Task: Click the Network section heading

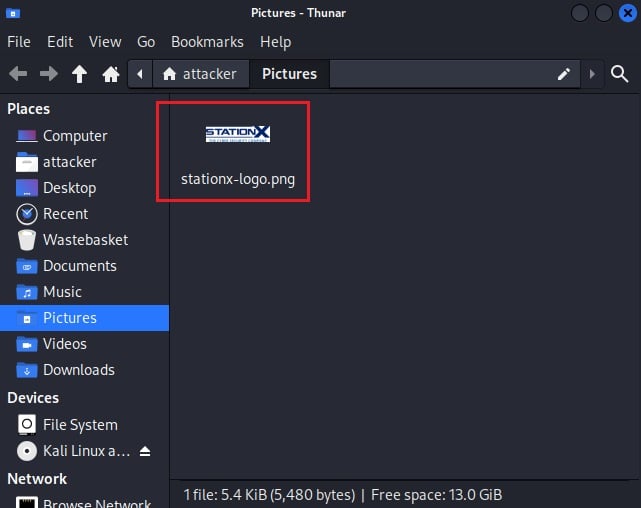Action: [x=37, y=479]
